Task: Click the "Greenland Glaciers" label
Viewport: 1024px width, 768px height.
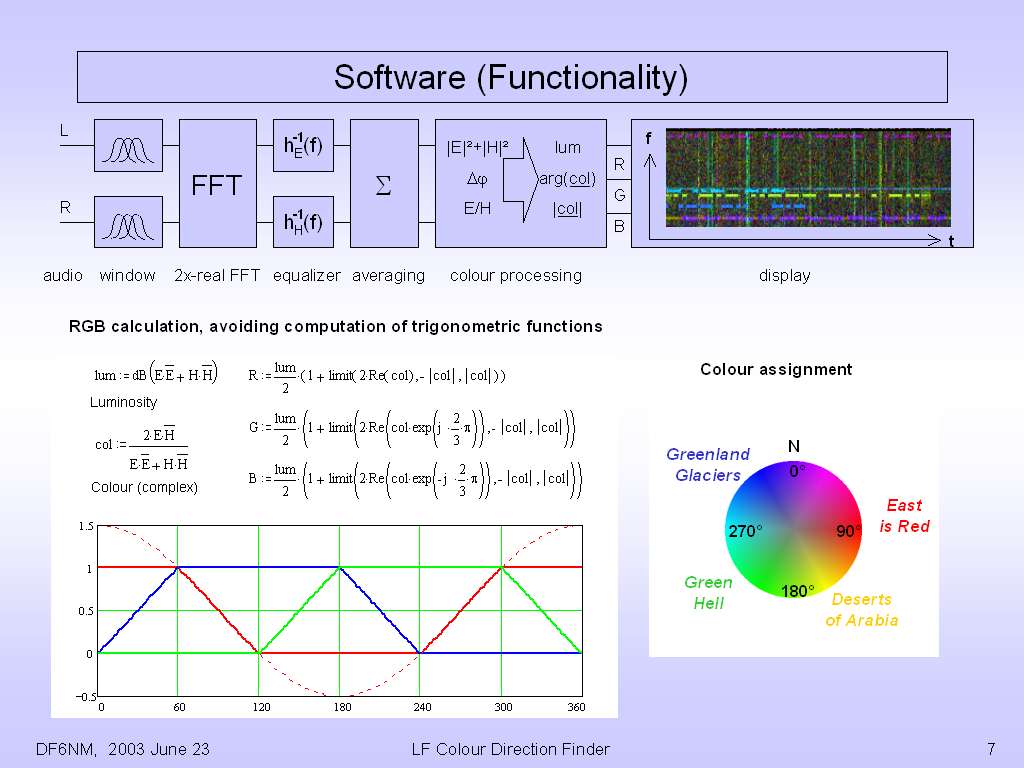Action: tap(708, 465)
